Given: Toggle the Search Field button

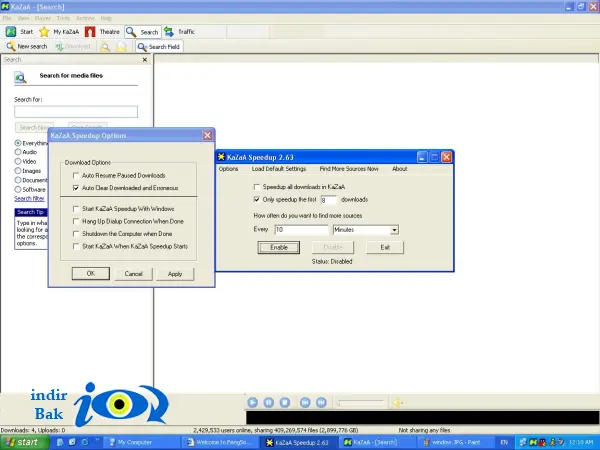Looking at the screenshot, I should point(159,47).
